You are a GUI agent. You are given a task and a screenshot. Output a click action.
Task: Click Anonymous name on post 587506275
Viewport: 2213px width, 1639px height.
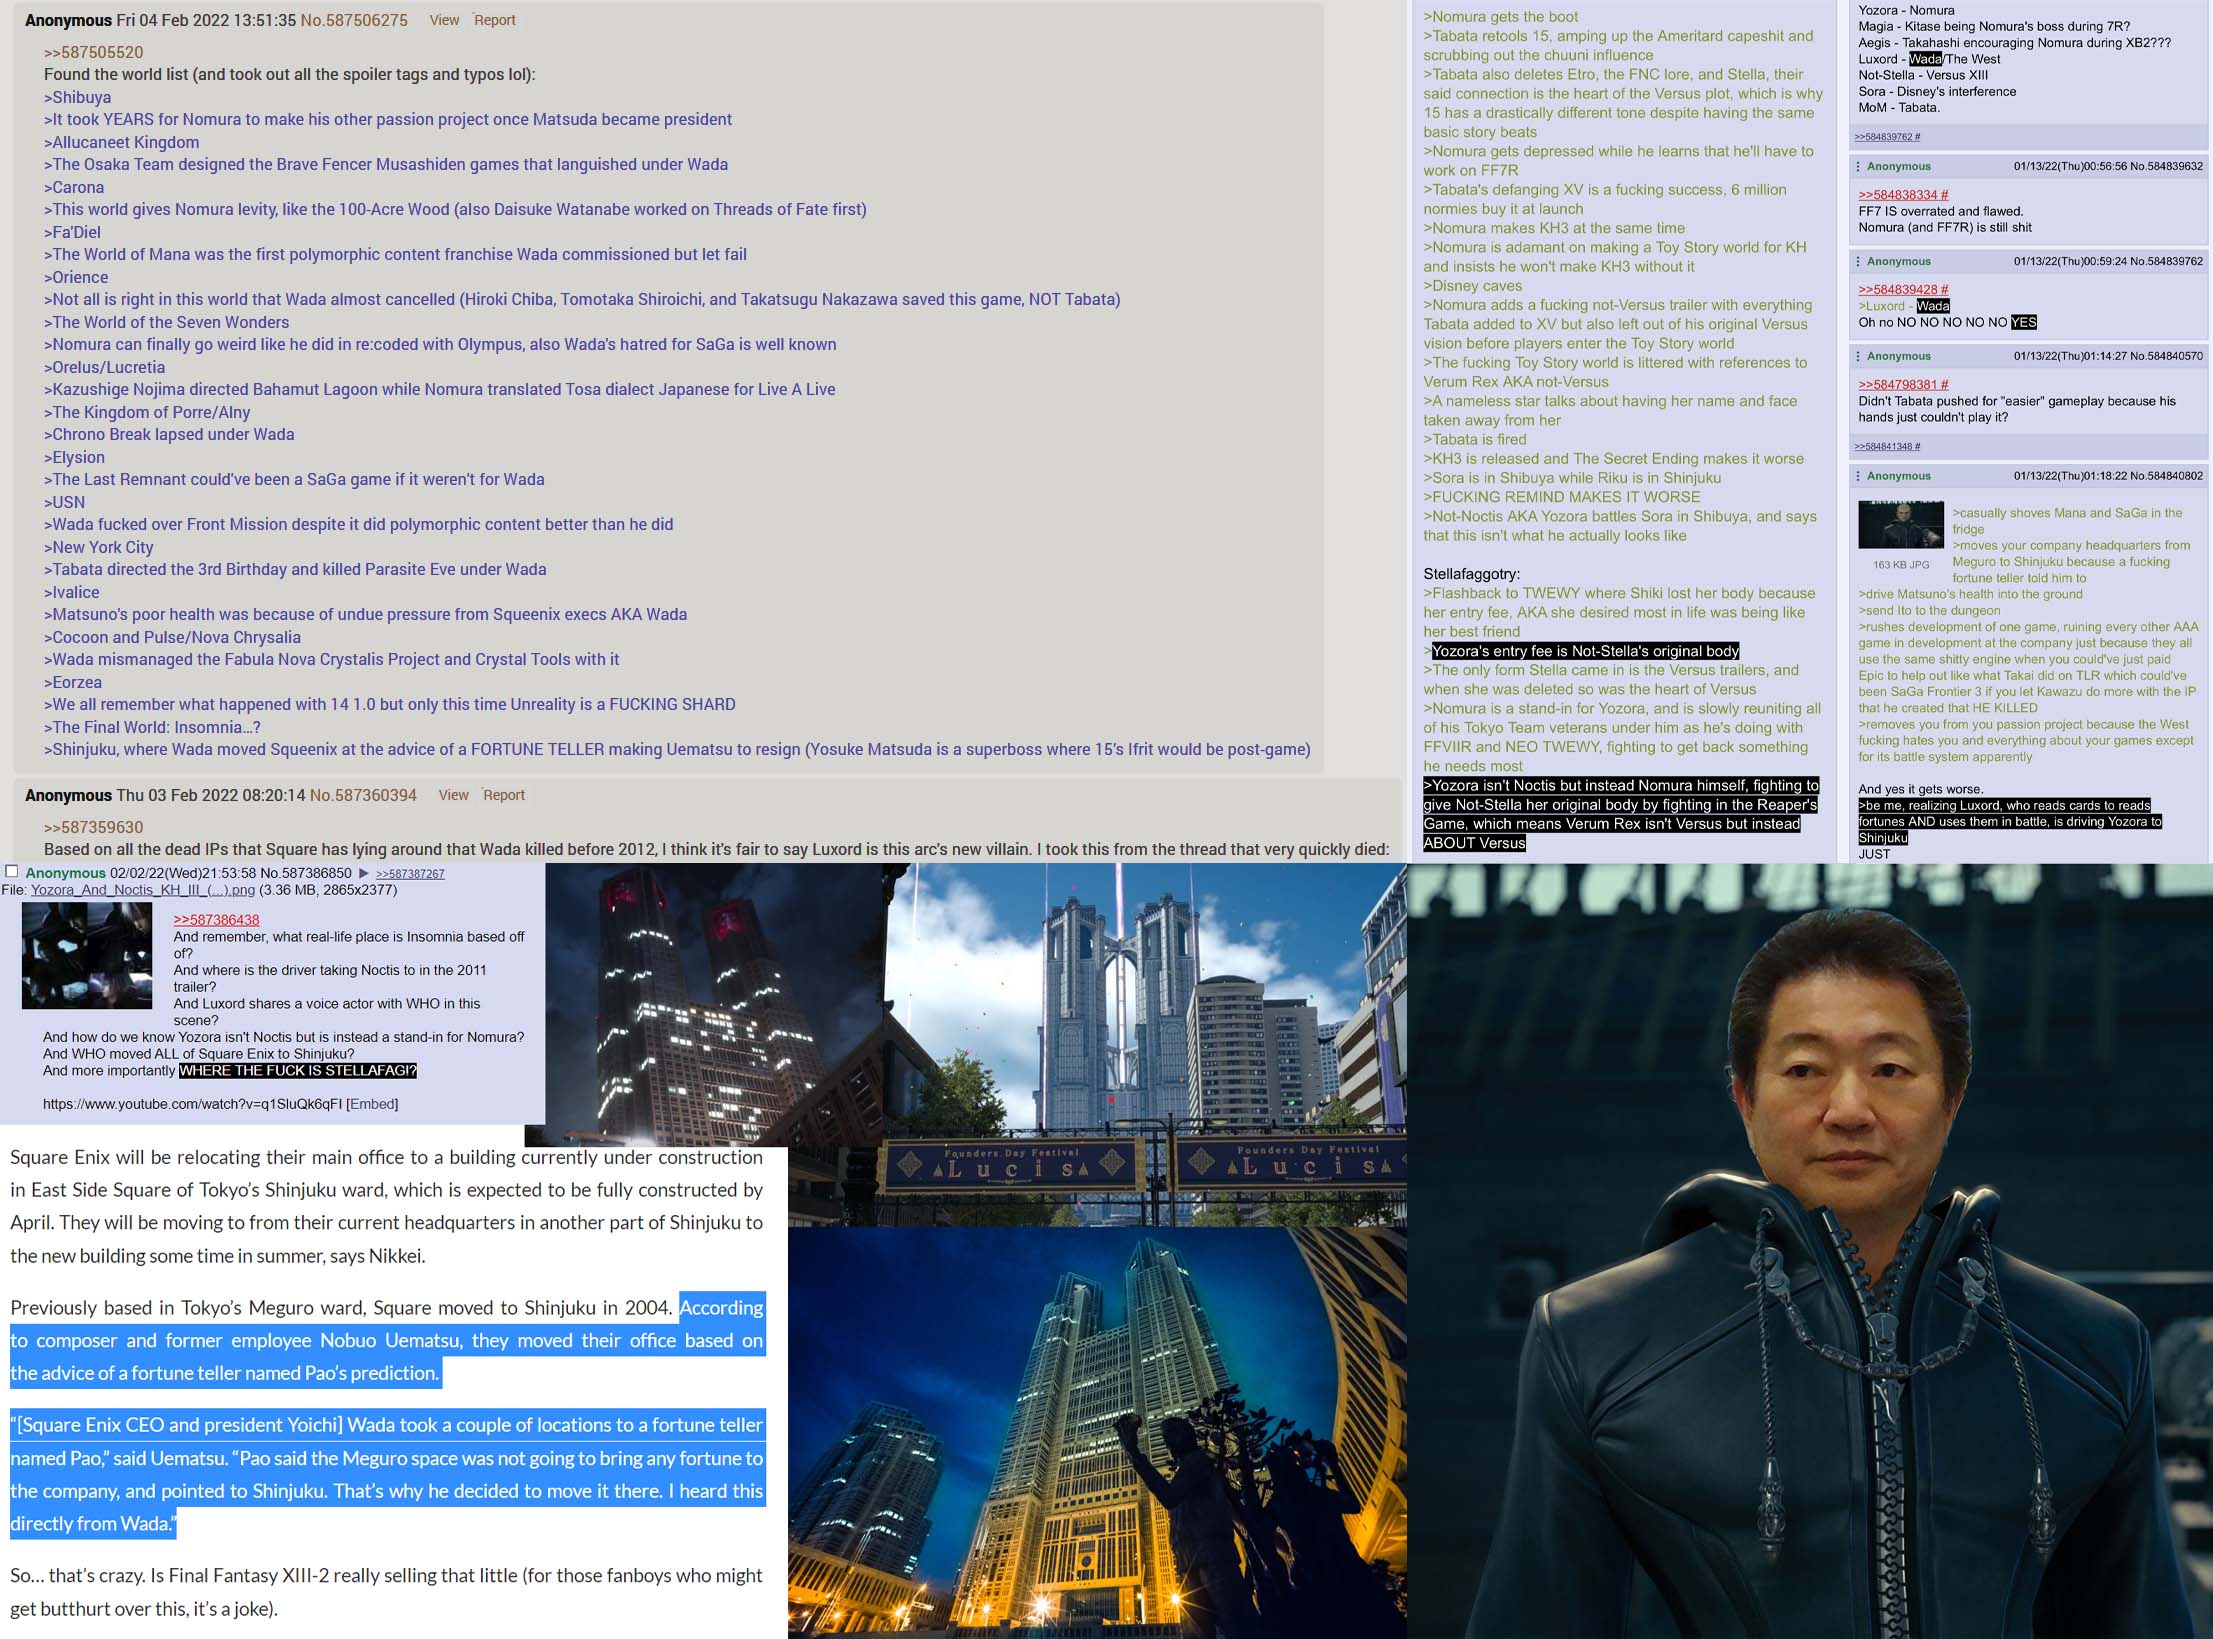tap(68, 20)
